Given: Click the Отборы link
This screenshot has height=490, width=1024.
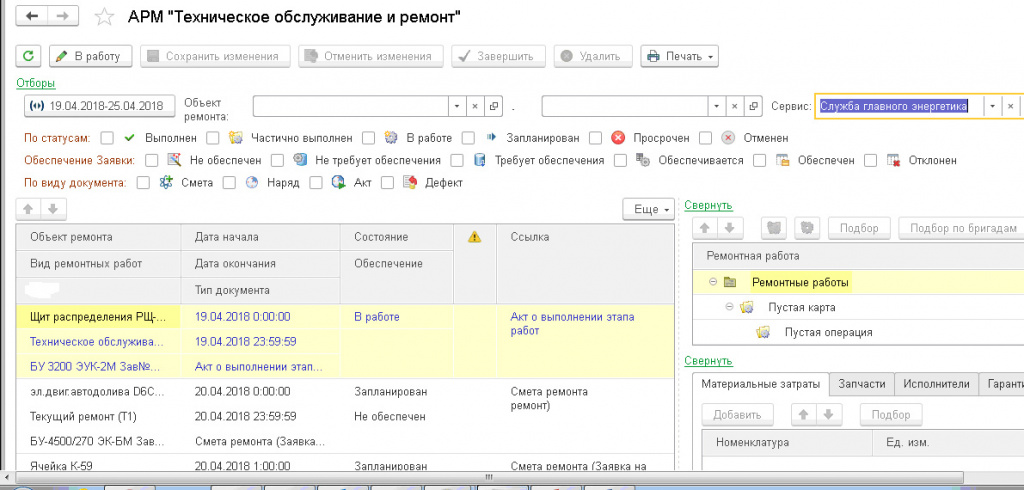Looking at the screenshot, I should (35, 83).
